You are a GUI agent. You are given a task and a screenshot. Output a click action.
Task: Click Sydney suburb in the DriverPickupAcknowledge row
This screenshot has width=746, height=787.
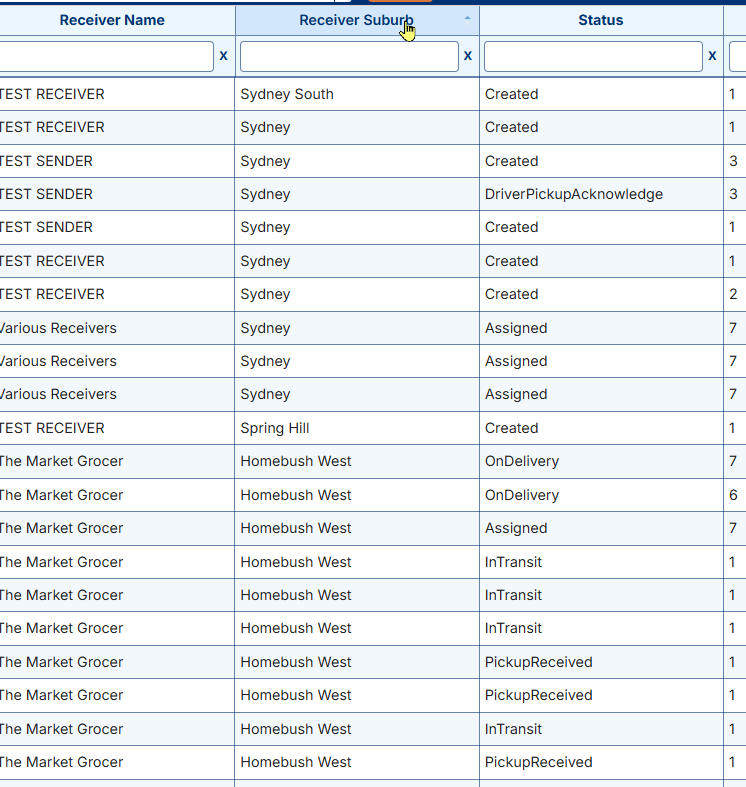pyautogui.click(x=265, y=194)
